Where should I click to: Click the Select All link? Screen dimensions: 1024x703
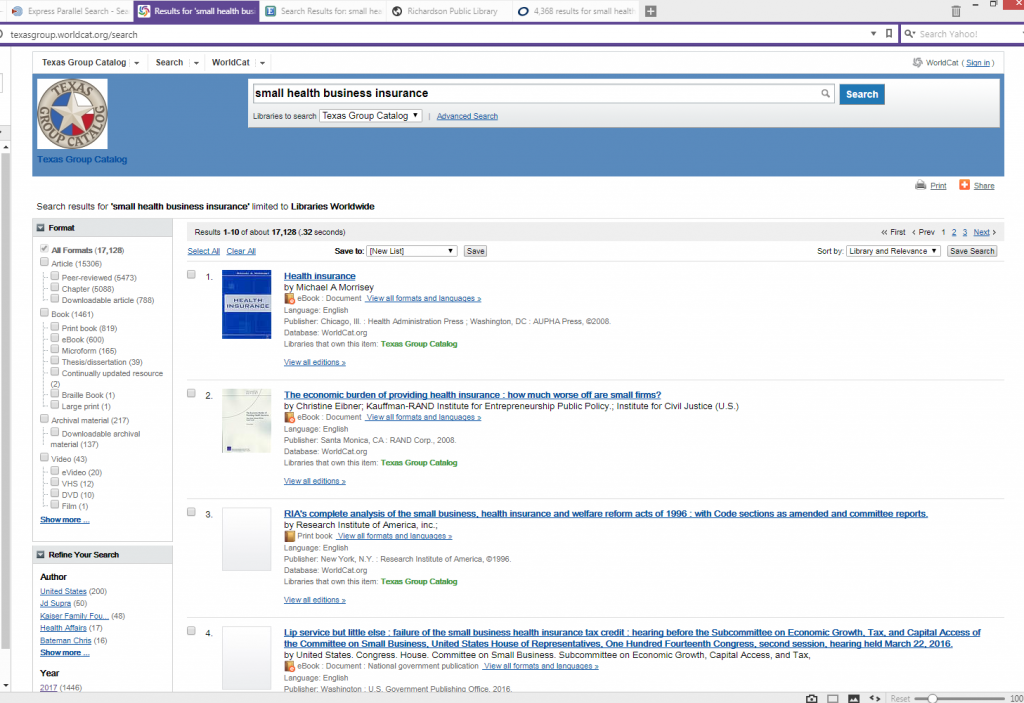[x=203, y=252]
